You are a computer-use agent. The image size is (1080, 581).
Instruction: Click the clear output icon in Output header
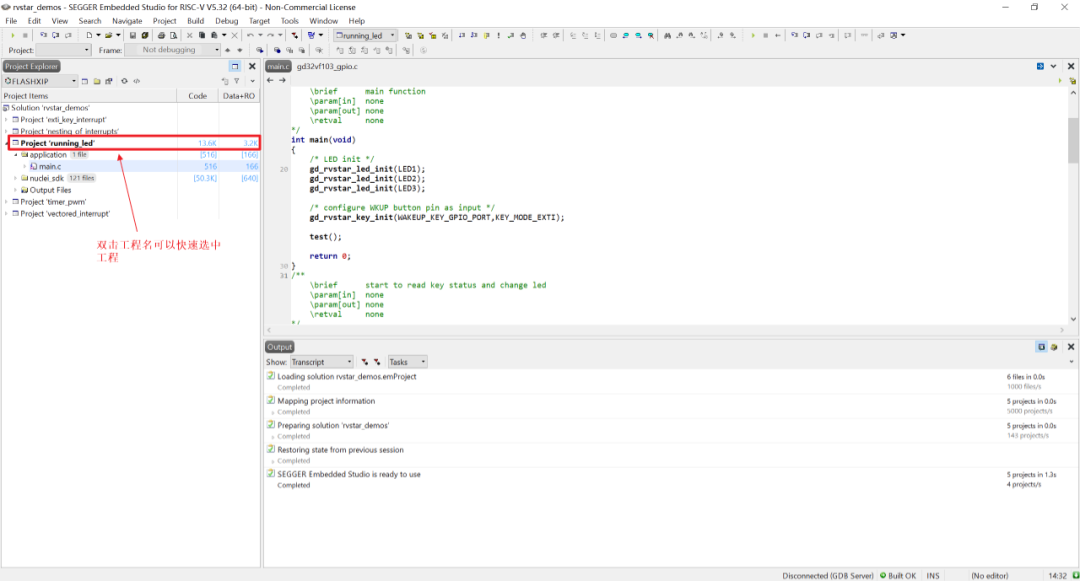coord(1054,347)
